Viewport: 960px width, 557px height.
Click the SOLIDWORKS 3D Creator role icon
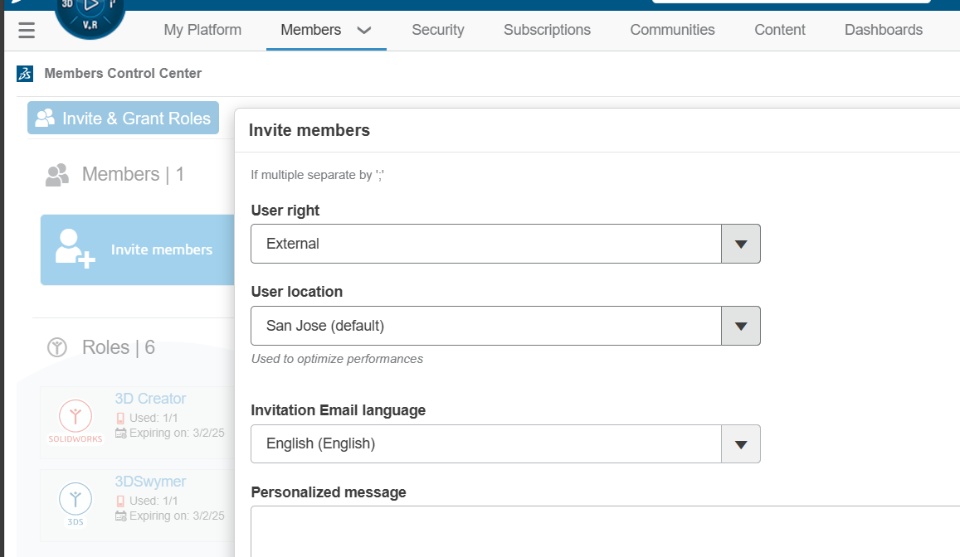(x=76, y=417)
